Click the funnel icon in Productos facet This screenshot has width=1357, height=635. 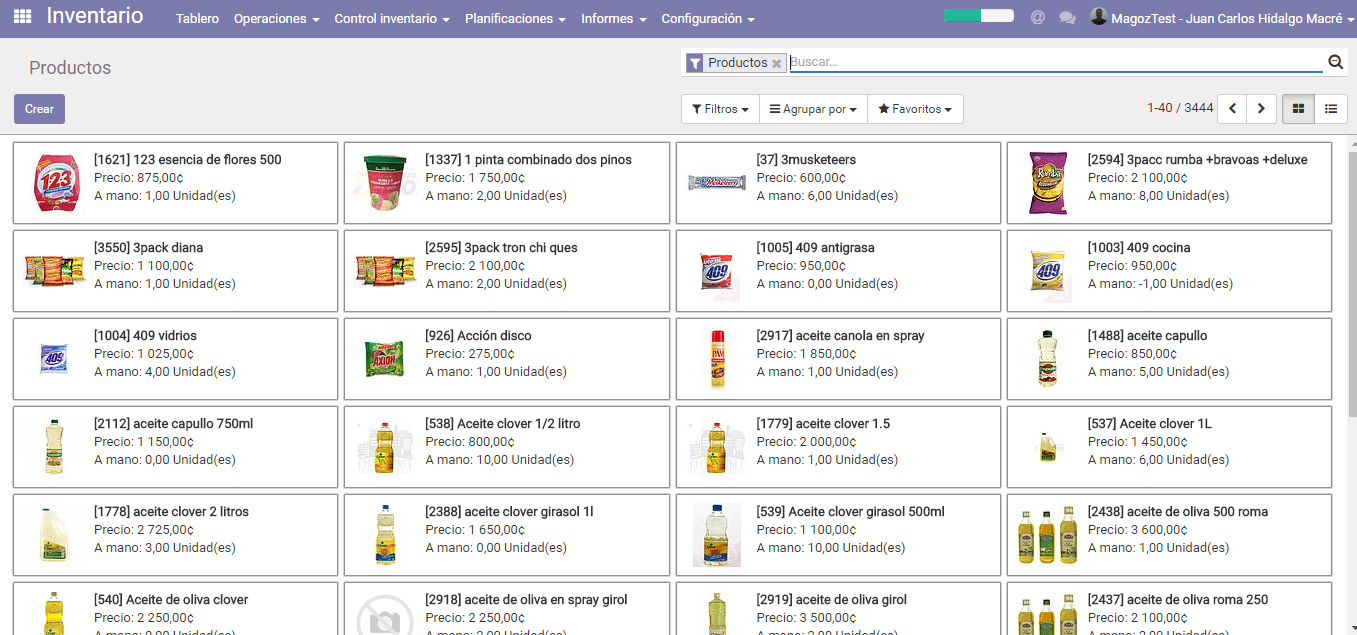point(695,63)
